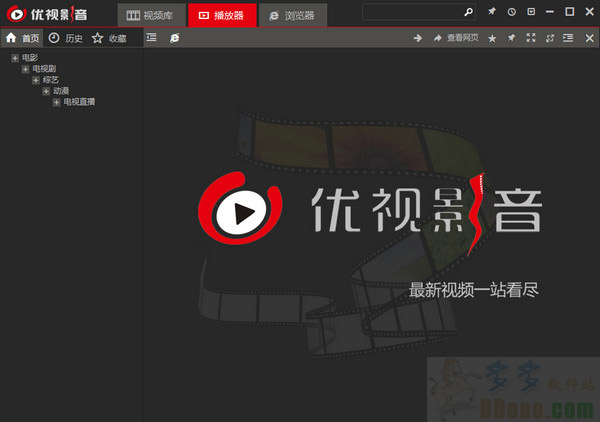Click the clock icon beside 历史
Viewport: 600px width, 422px height.
pos(54,37)
